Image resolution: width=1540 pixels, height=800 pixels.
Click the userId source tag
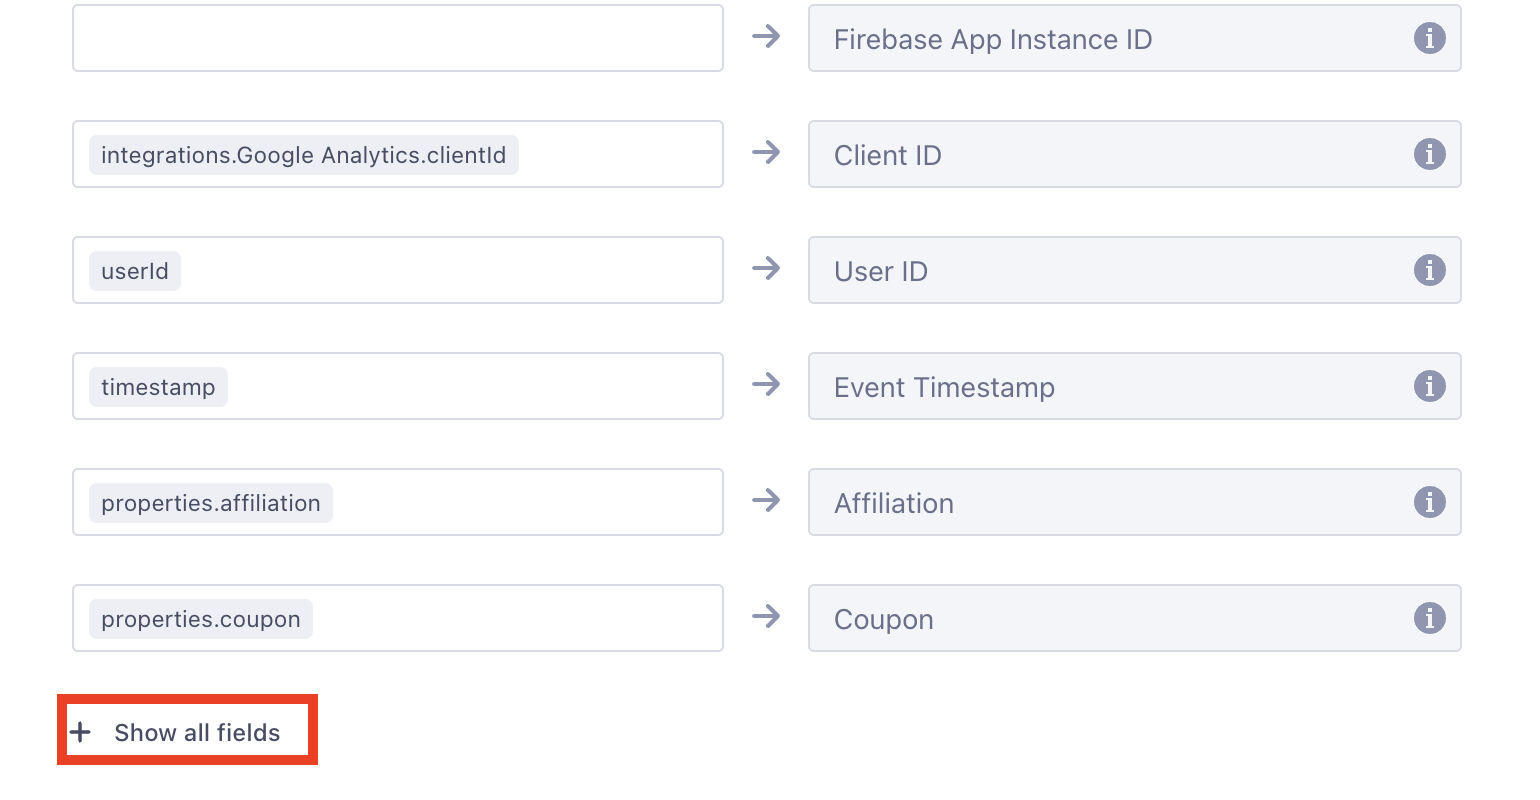135,271
